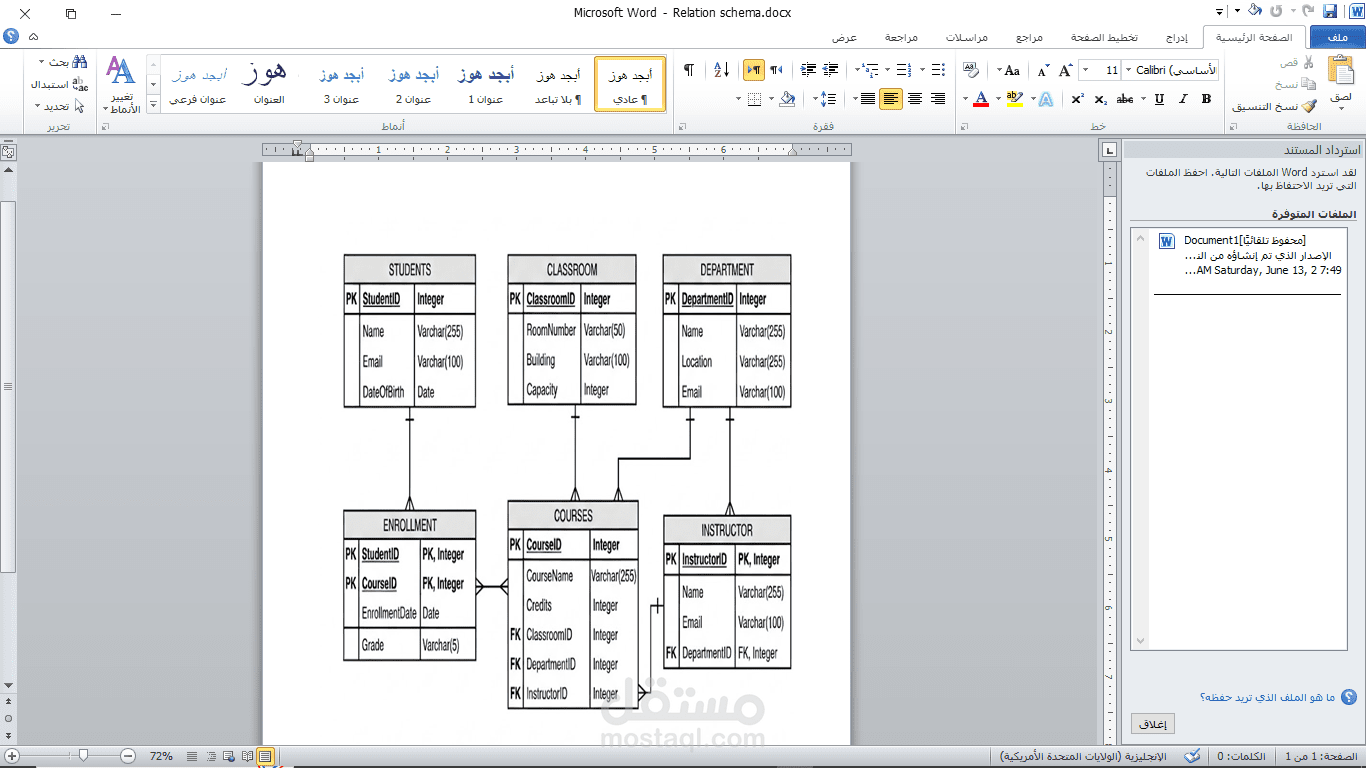Toggle center alignment

(914, 99)
